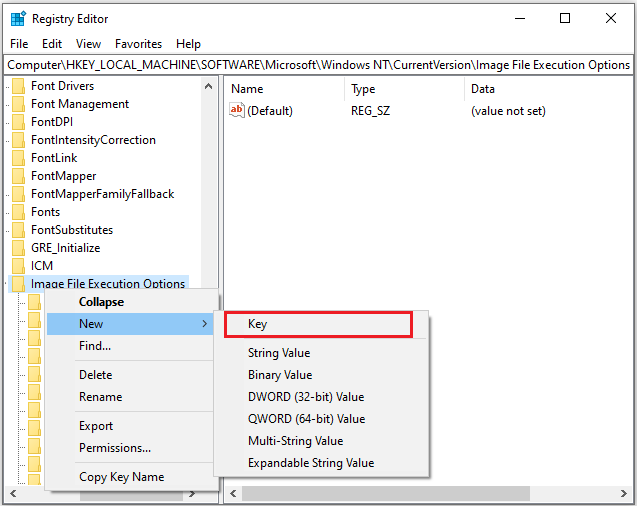This screenshot has width=637, height=506.
Task: Select the Font Drivers tree key
Action: point(63,86)
